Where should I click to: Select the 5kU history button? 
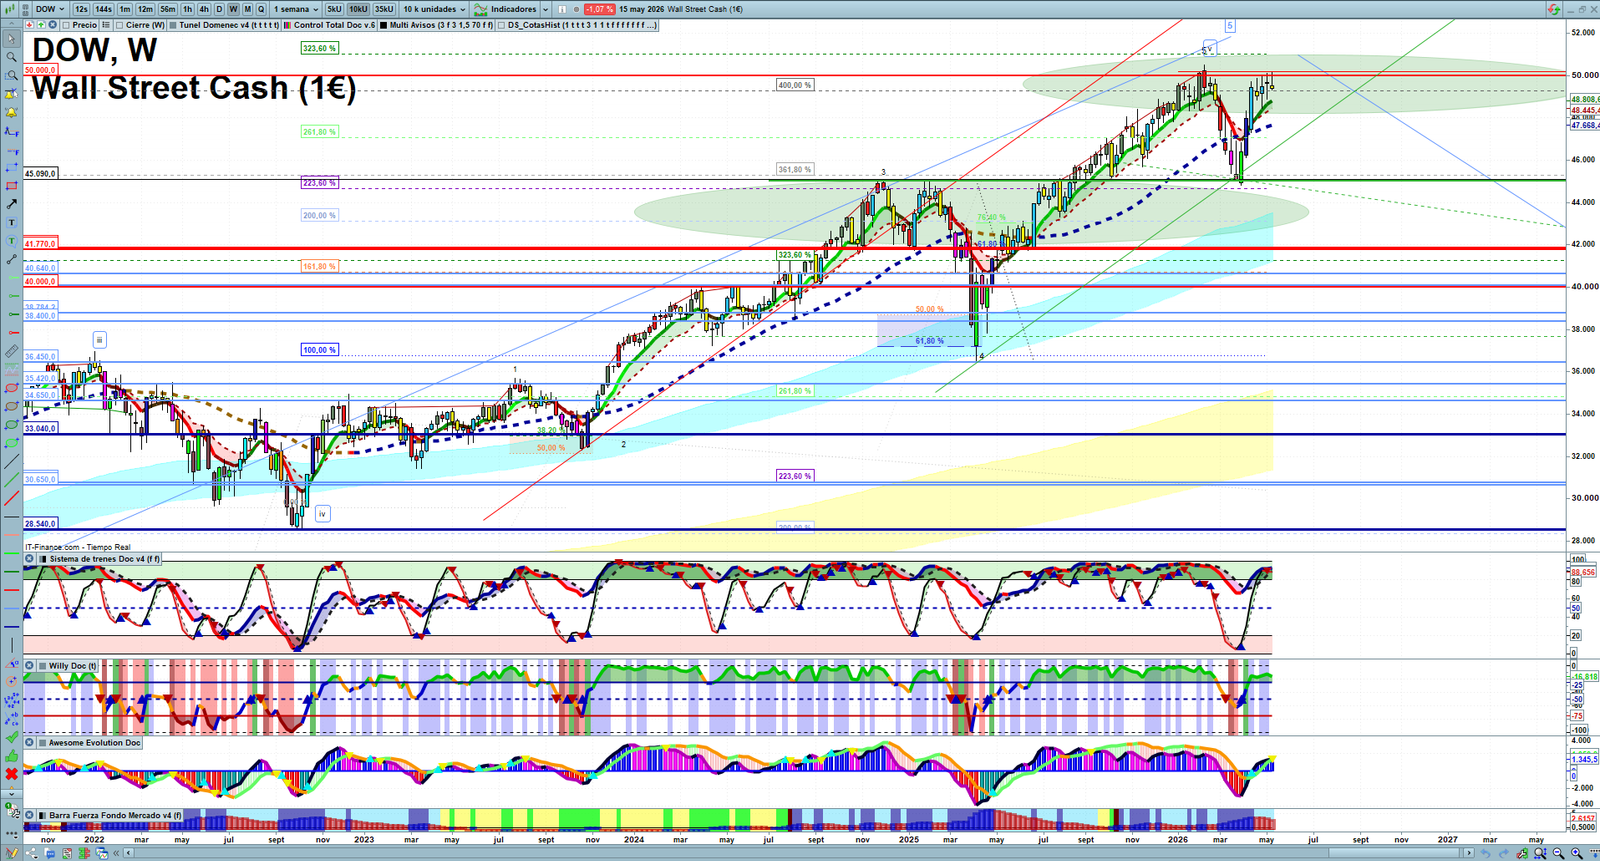point(334,9)
